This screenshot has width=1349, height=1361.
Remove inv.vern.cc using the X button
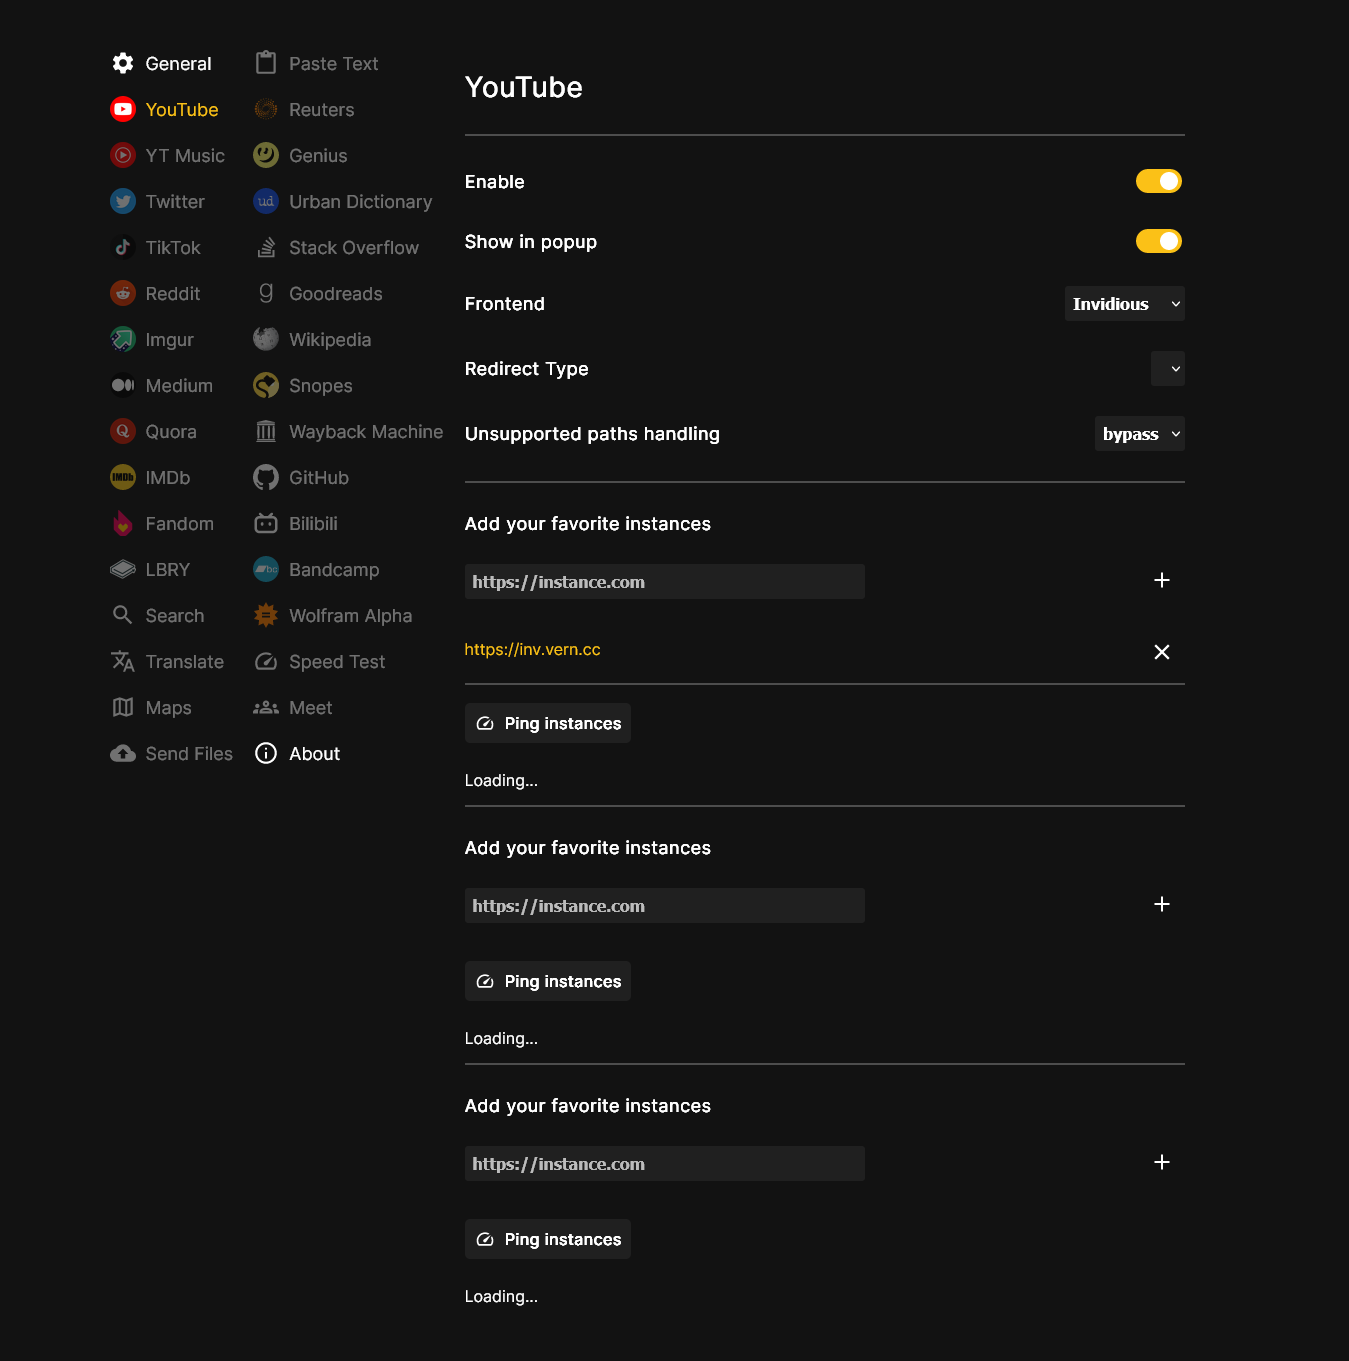pyautogui.click(x=1162, y=651)
